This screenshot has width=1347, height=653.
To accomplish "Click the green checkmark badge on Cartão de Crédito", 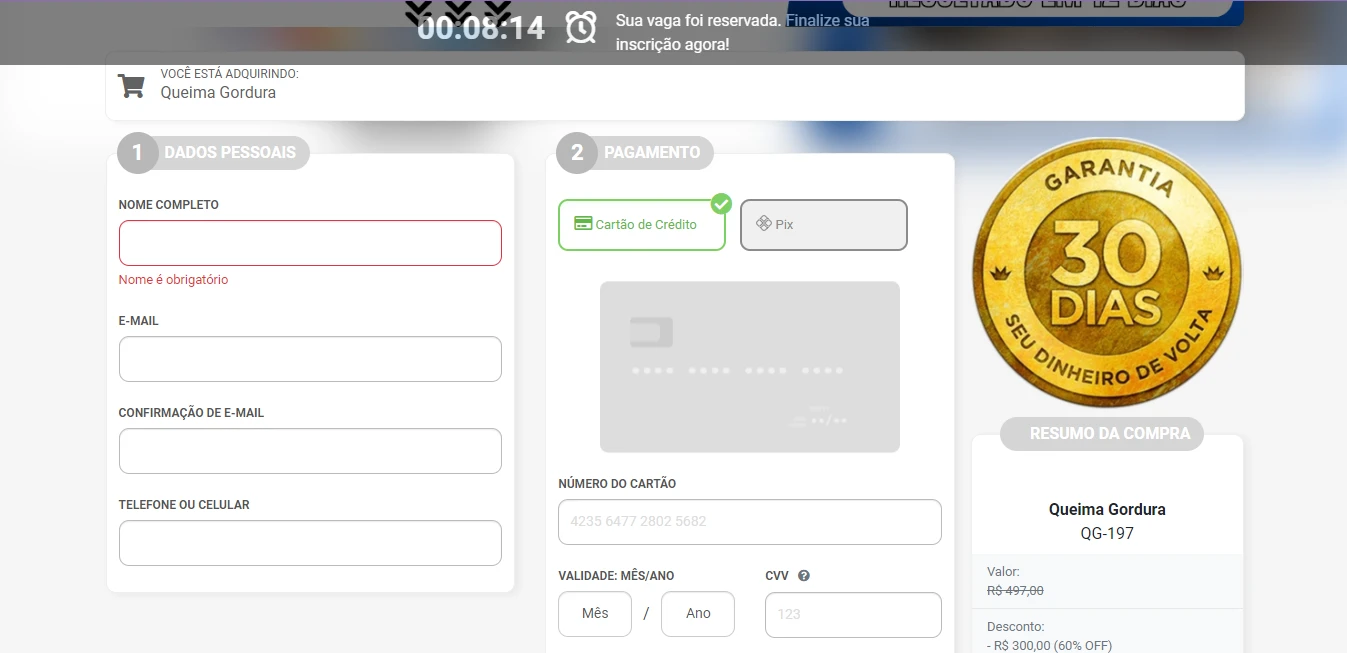I will (721, 204).
